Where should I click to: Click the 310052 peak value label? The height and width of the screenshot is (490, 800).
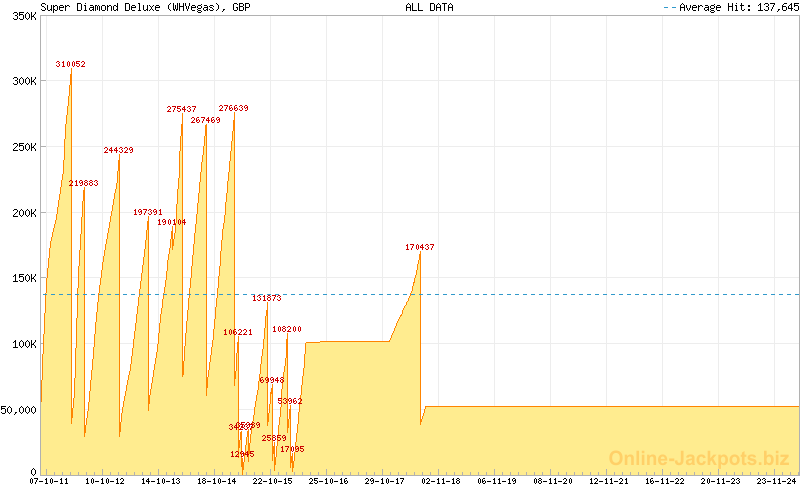tap(70, 64)
